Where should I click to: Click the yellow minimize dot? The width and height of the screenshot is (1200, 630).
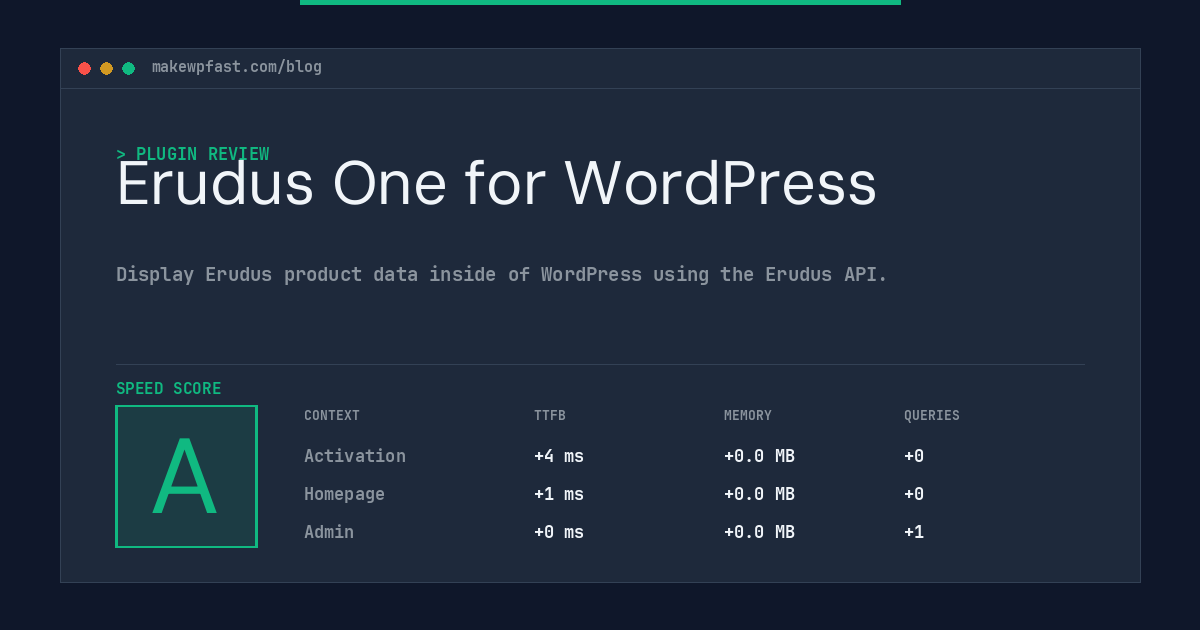pyautogui.click(x=106, y=68)
